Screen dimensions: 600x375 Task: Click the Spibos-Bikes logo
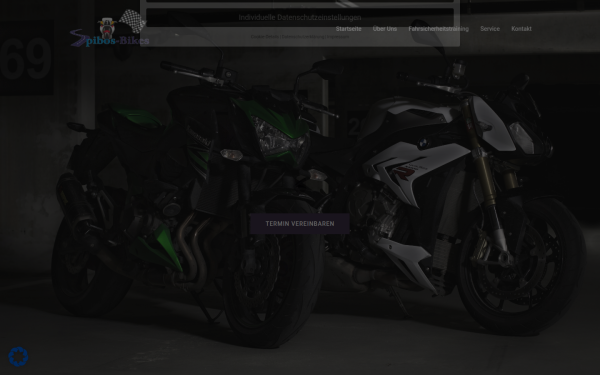click(109, 29)
